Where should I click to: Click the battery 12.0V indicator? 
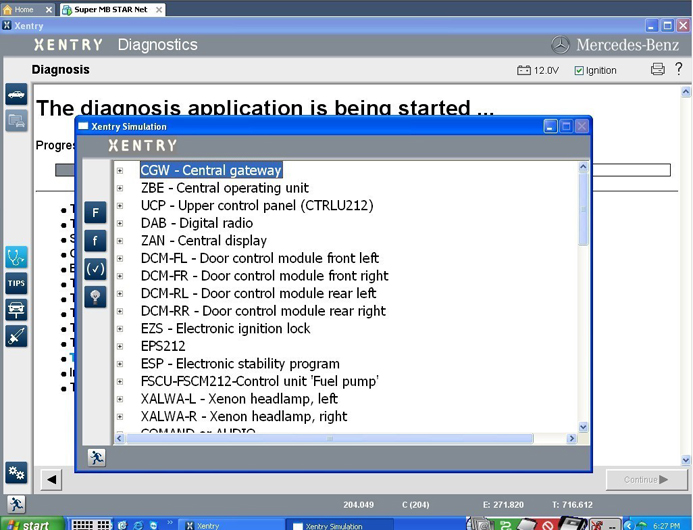pyautogui.click(x=538, y=70)
